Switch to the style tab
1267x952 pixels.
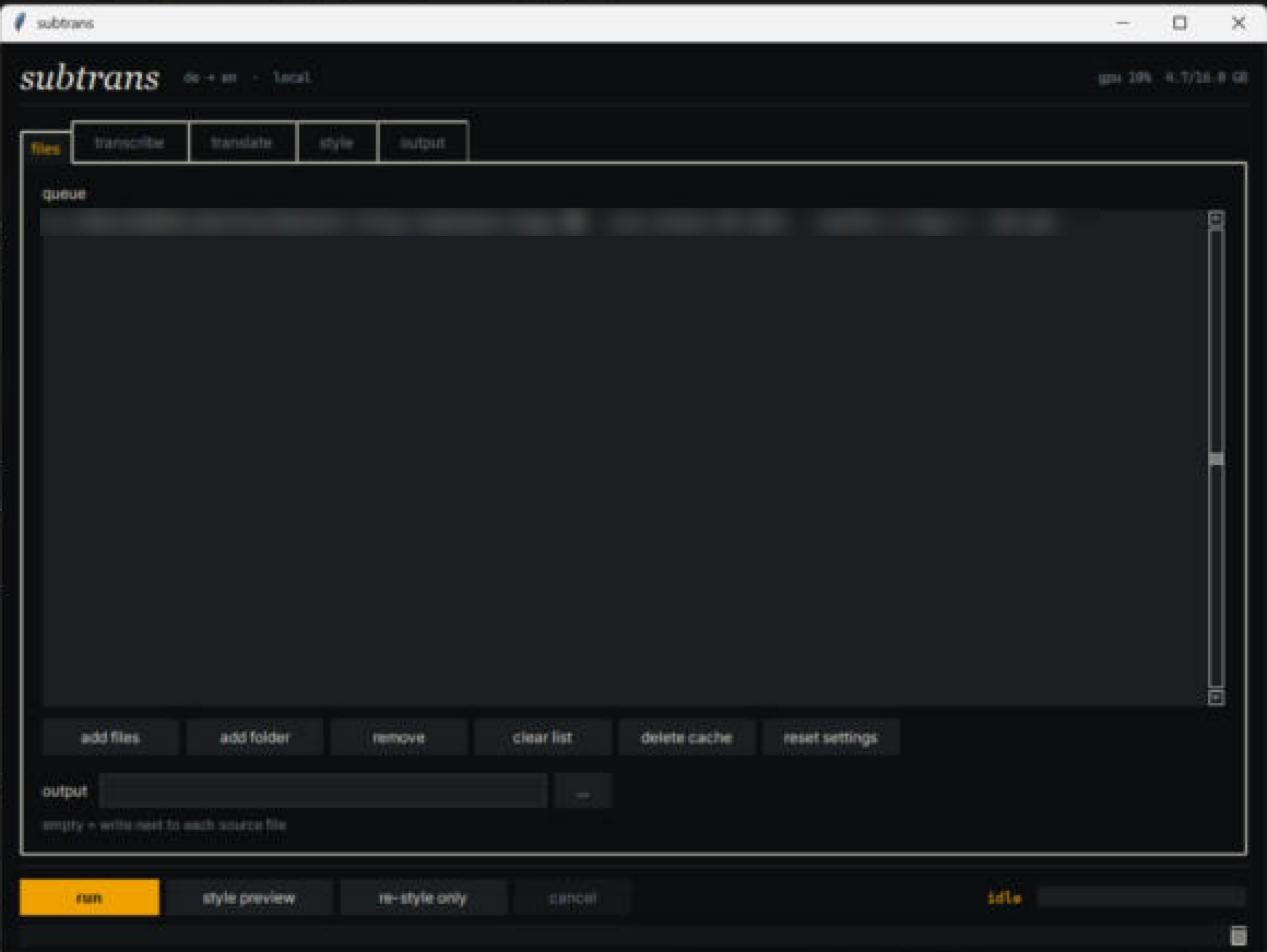coord(337,142)
